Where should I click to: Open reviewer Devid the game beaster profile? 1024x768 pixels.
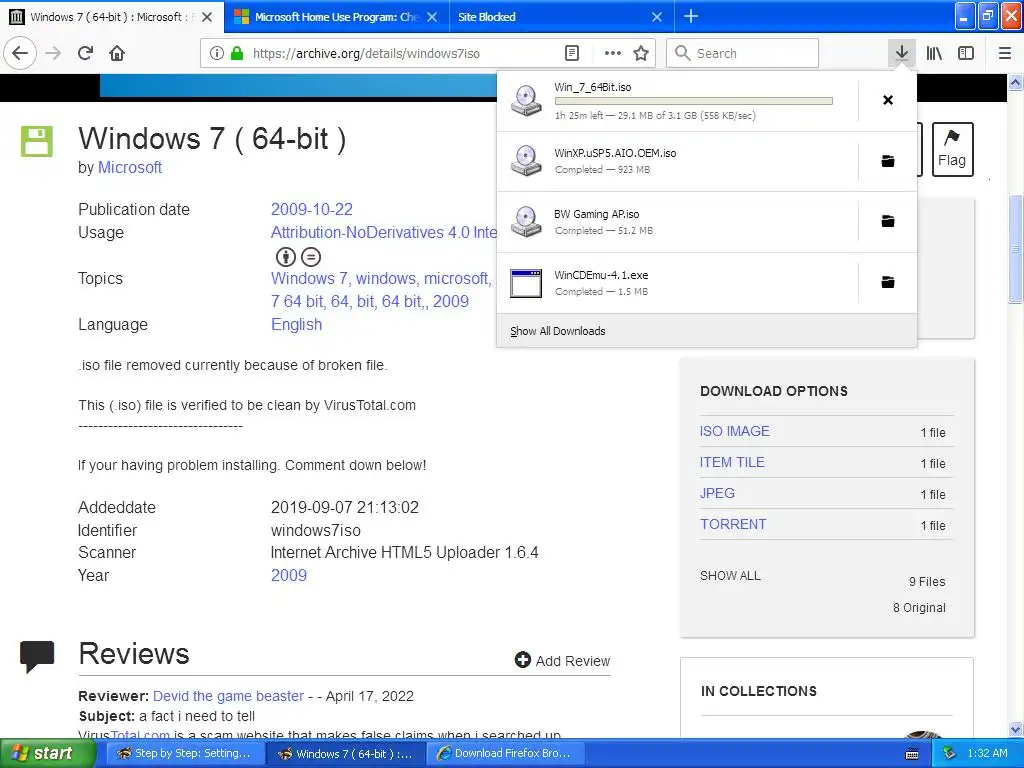(x=229, y=696)
